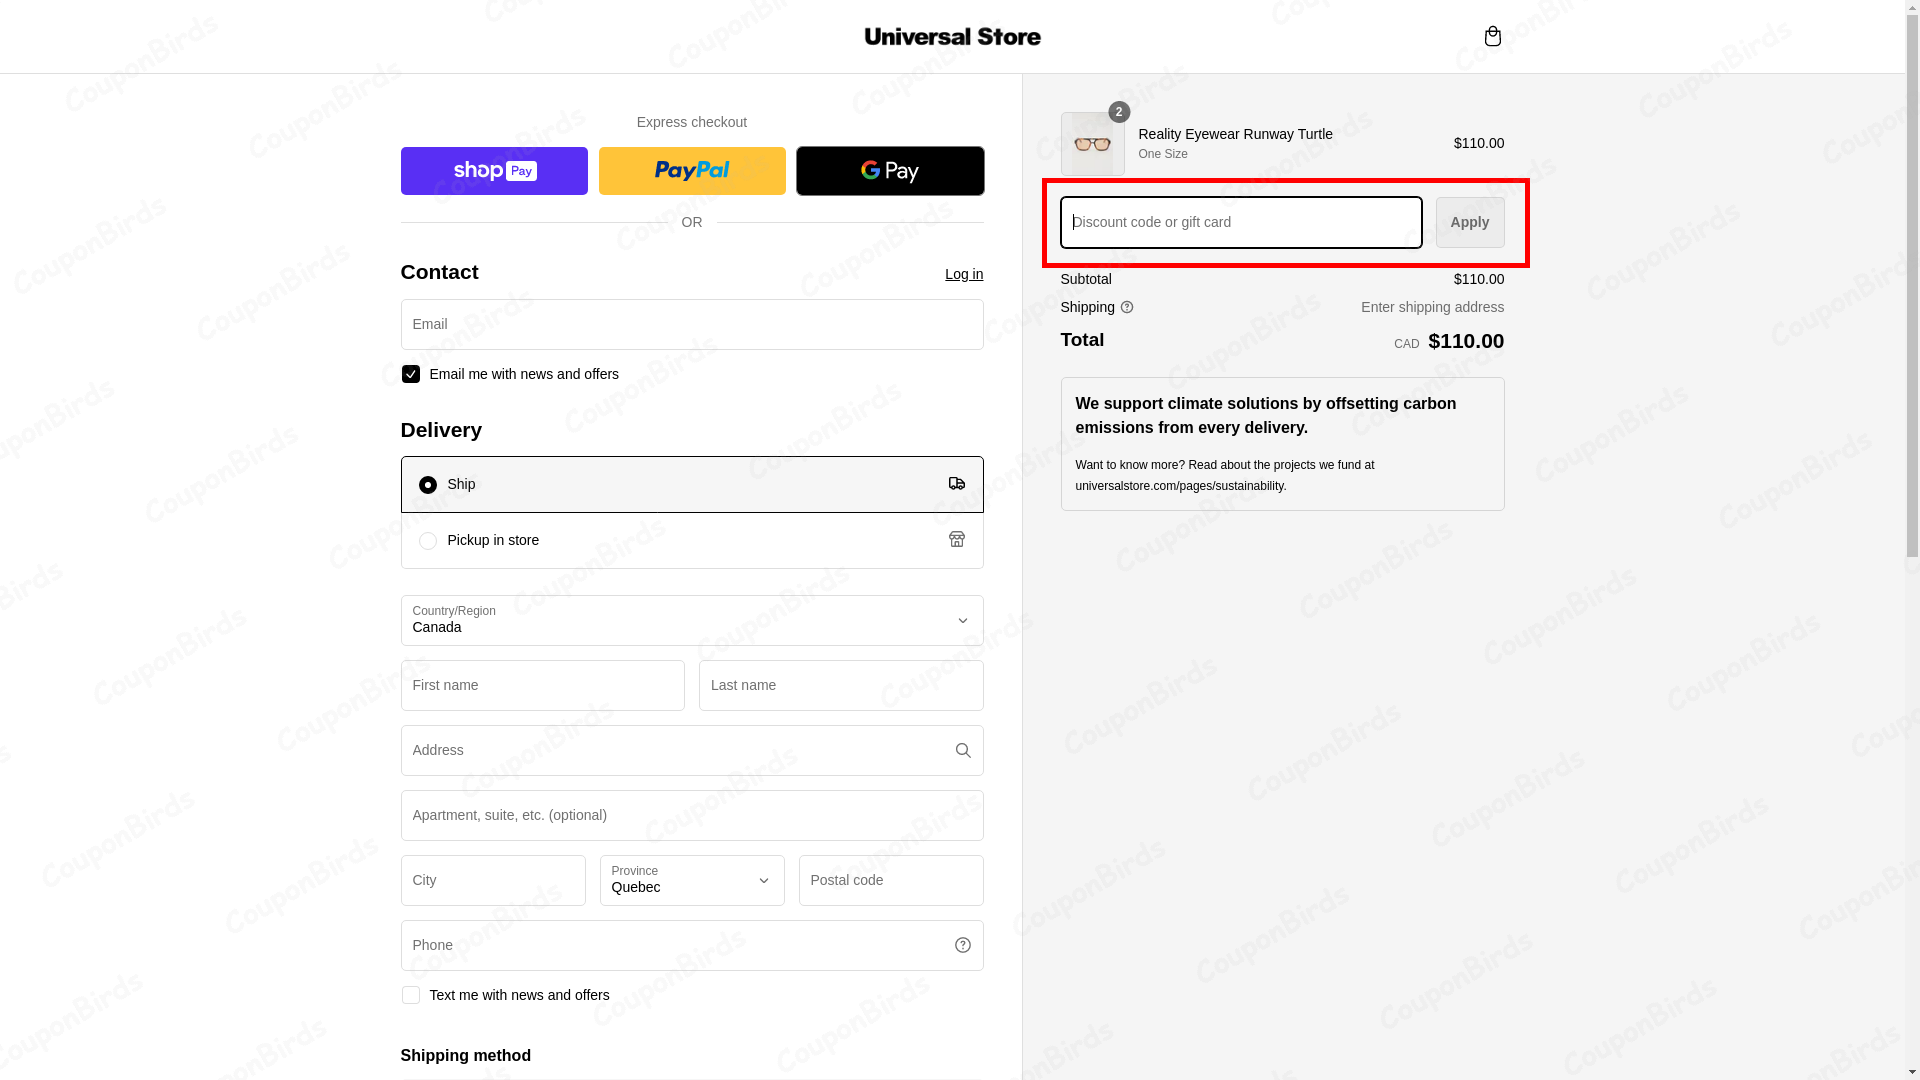Screen dimensions: 1920x1080
Task: Pay with Google Pay express checkout
Action: tap(890, 171)
